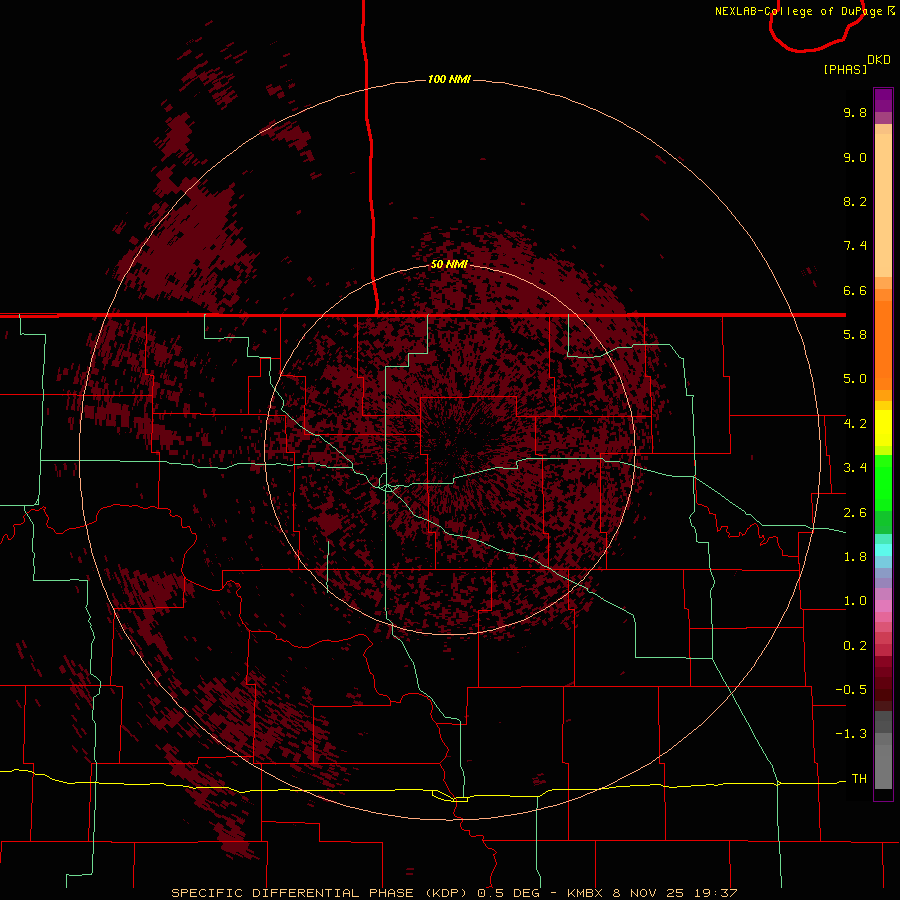Viewport: 900px width, 900px height.
Task: Pick the purple swatch at top of color scale
Action: click(x=883, y=100)
